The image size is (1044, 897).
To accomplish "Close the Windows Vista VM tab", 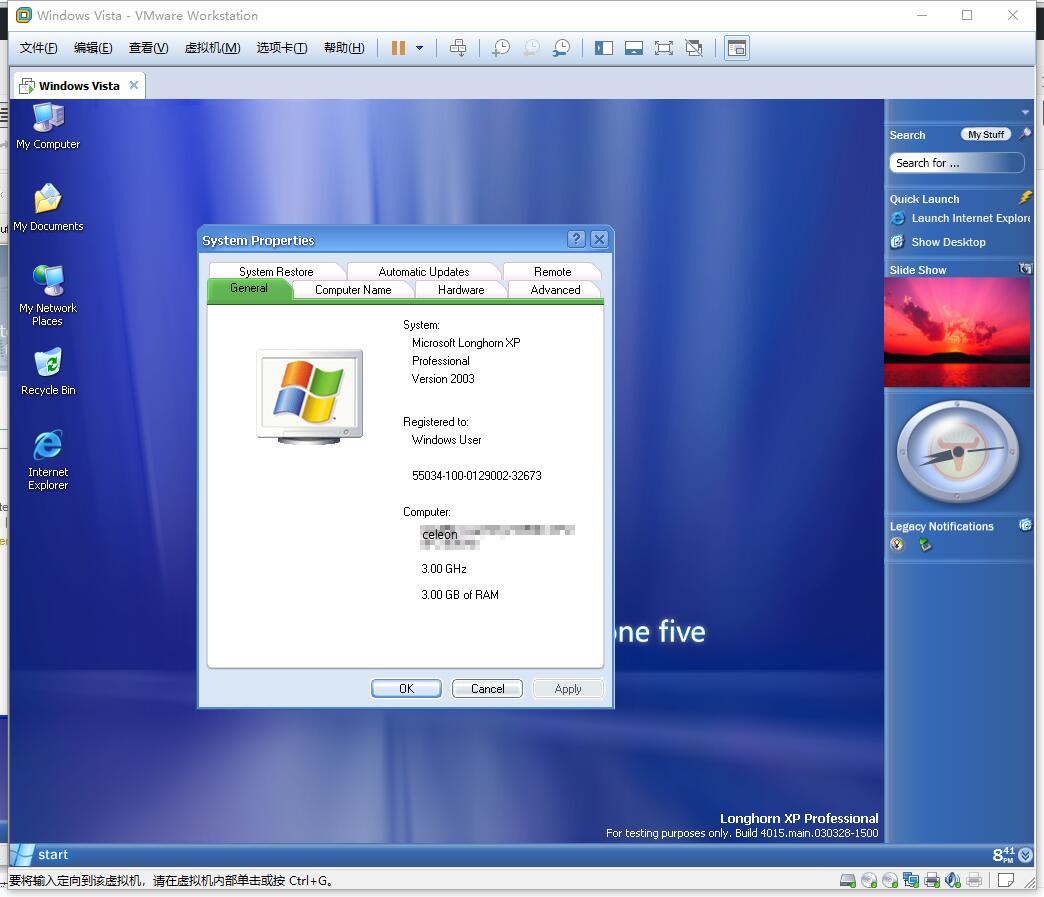I will pos(134,85).
